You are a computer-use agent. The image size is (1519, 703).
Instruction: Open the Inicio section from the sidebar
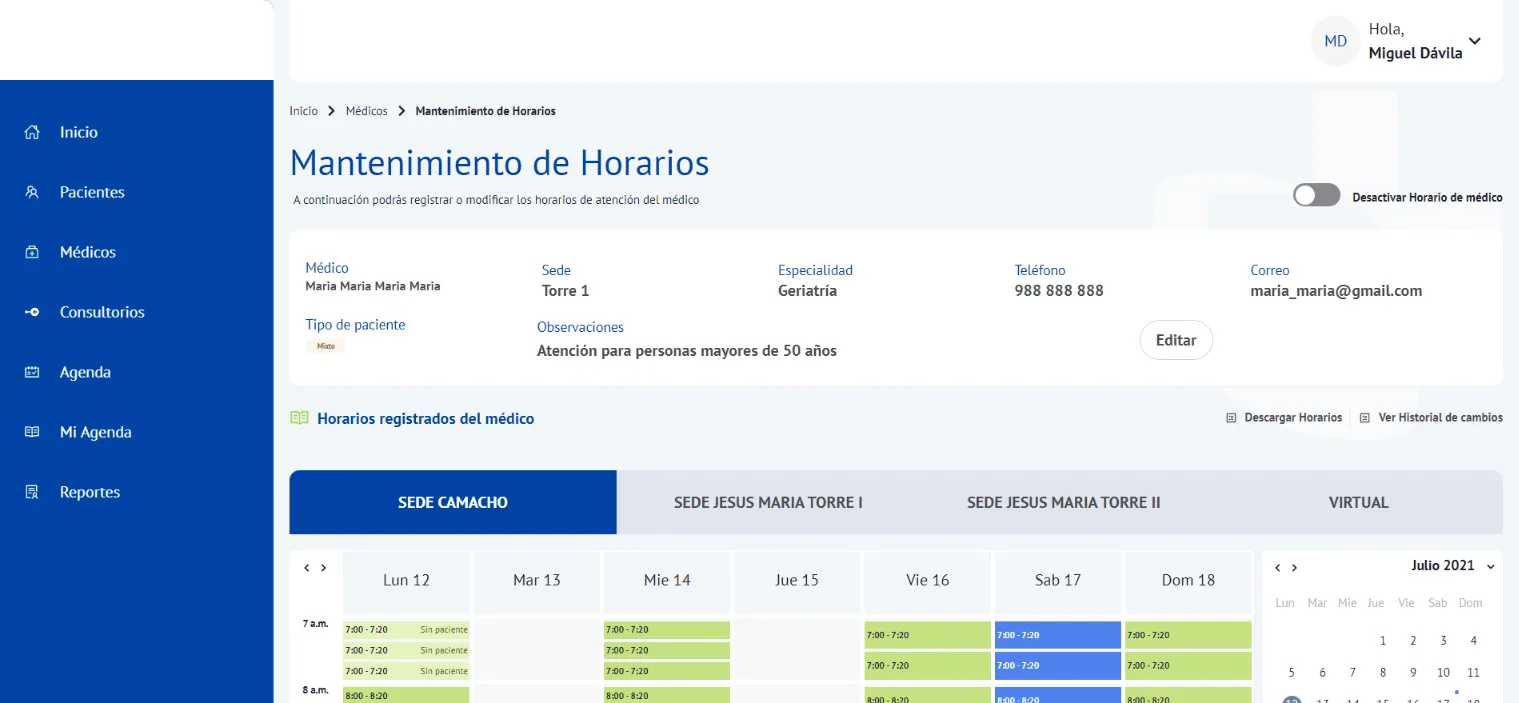click(x=78, y=131)
